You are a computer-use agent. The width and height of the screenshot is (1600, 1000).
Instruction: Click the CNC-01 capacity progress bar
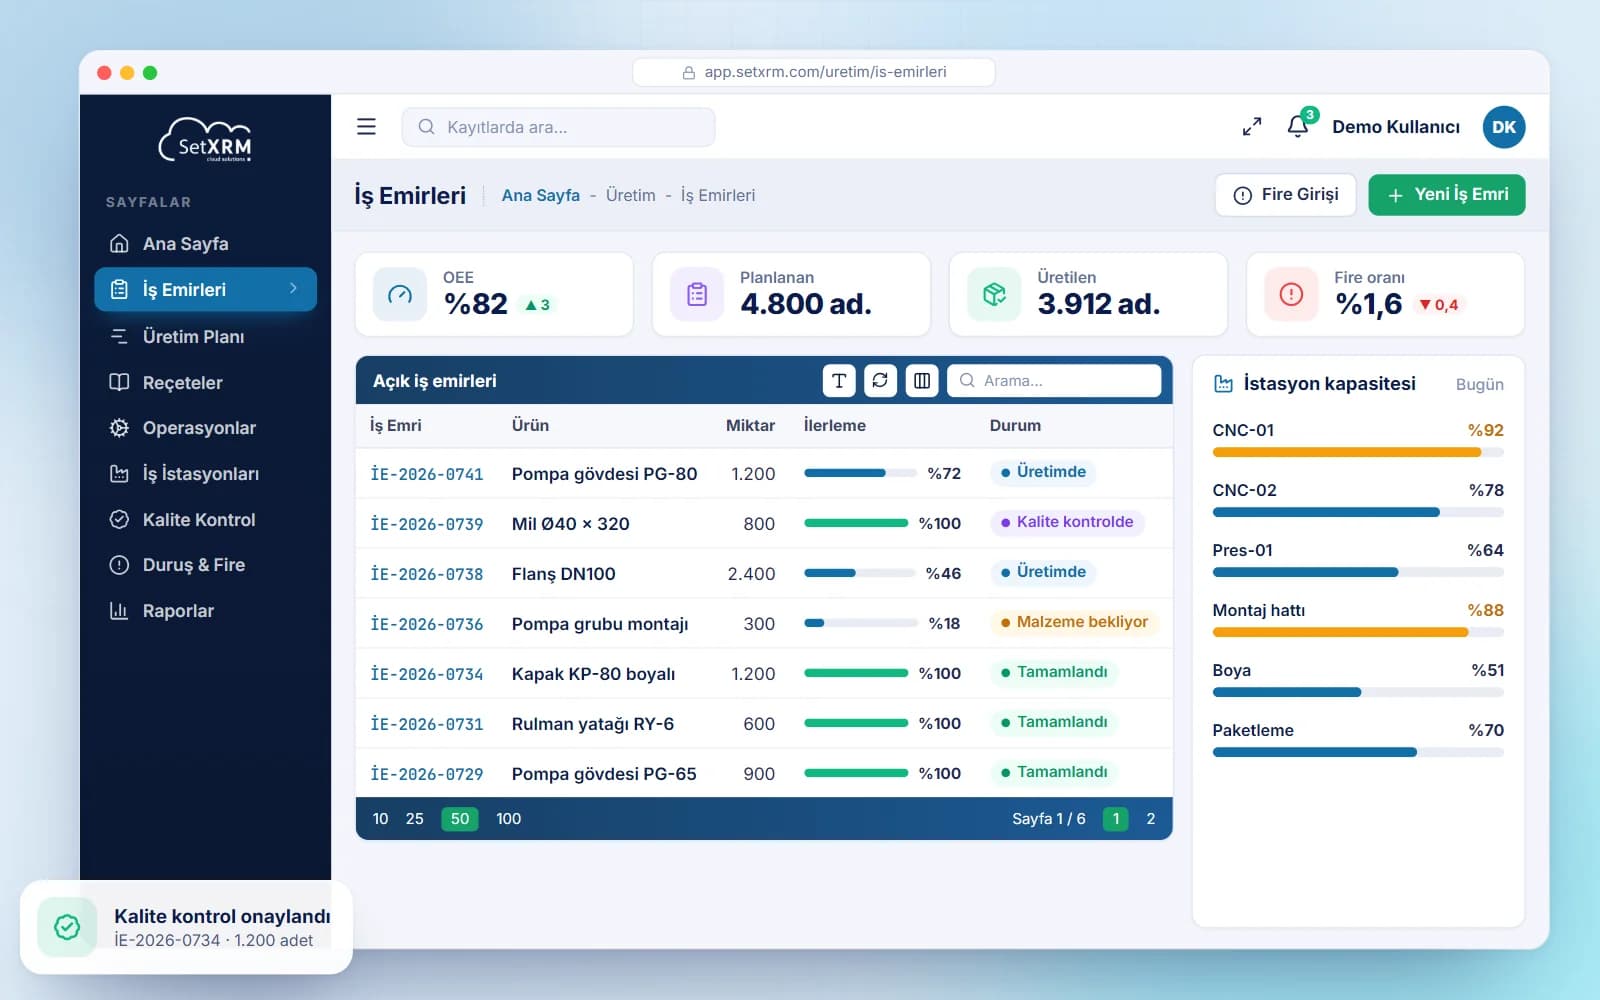[x=1357, y=452]
